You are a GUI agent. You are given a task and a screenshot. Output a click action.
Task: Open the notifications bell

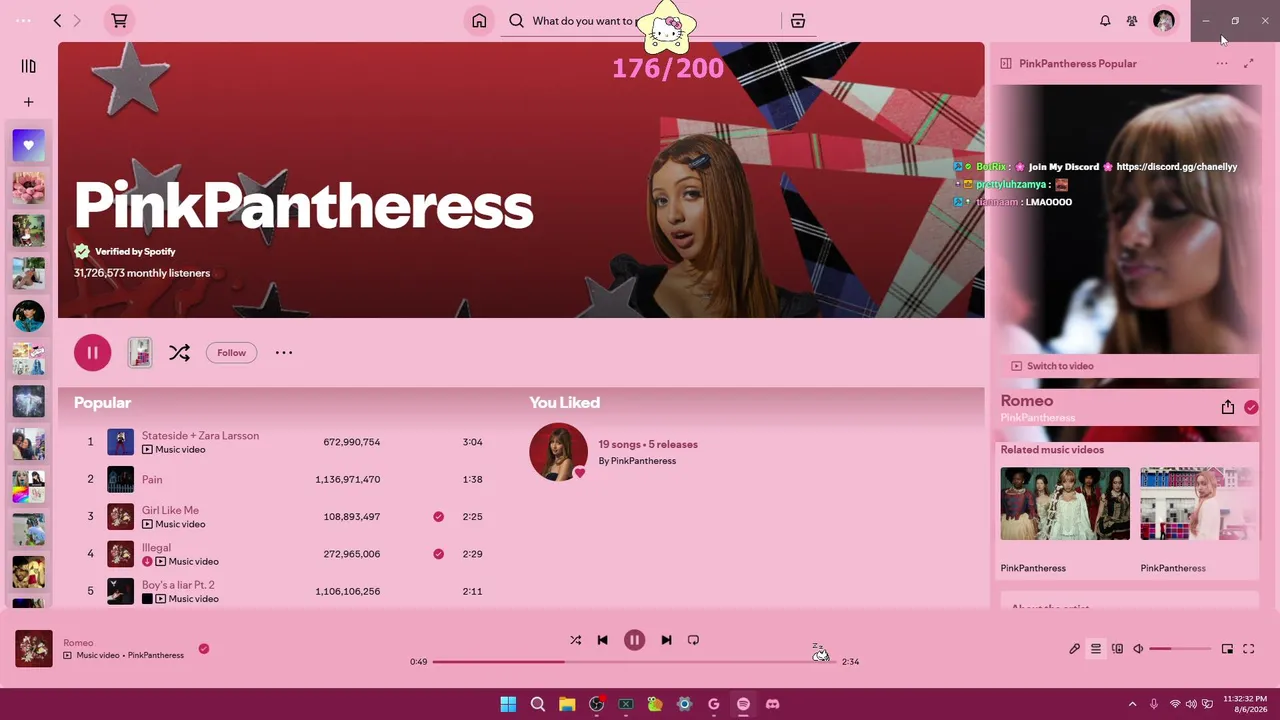point(1105,21)
